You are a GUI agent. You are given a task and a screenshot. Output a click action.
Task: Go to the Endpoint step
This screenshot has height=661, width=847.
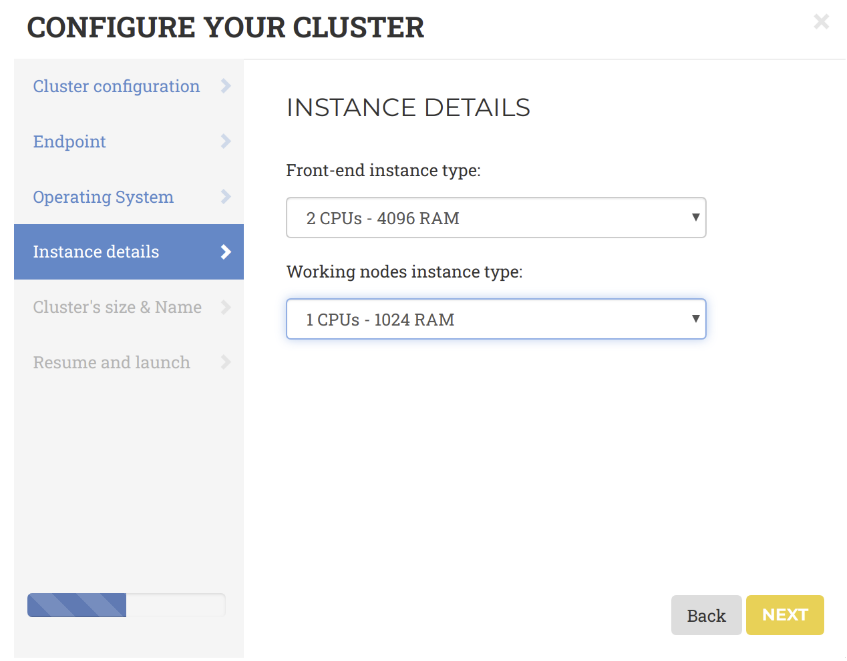point(69,141)
